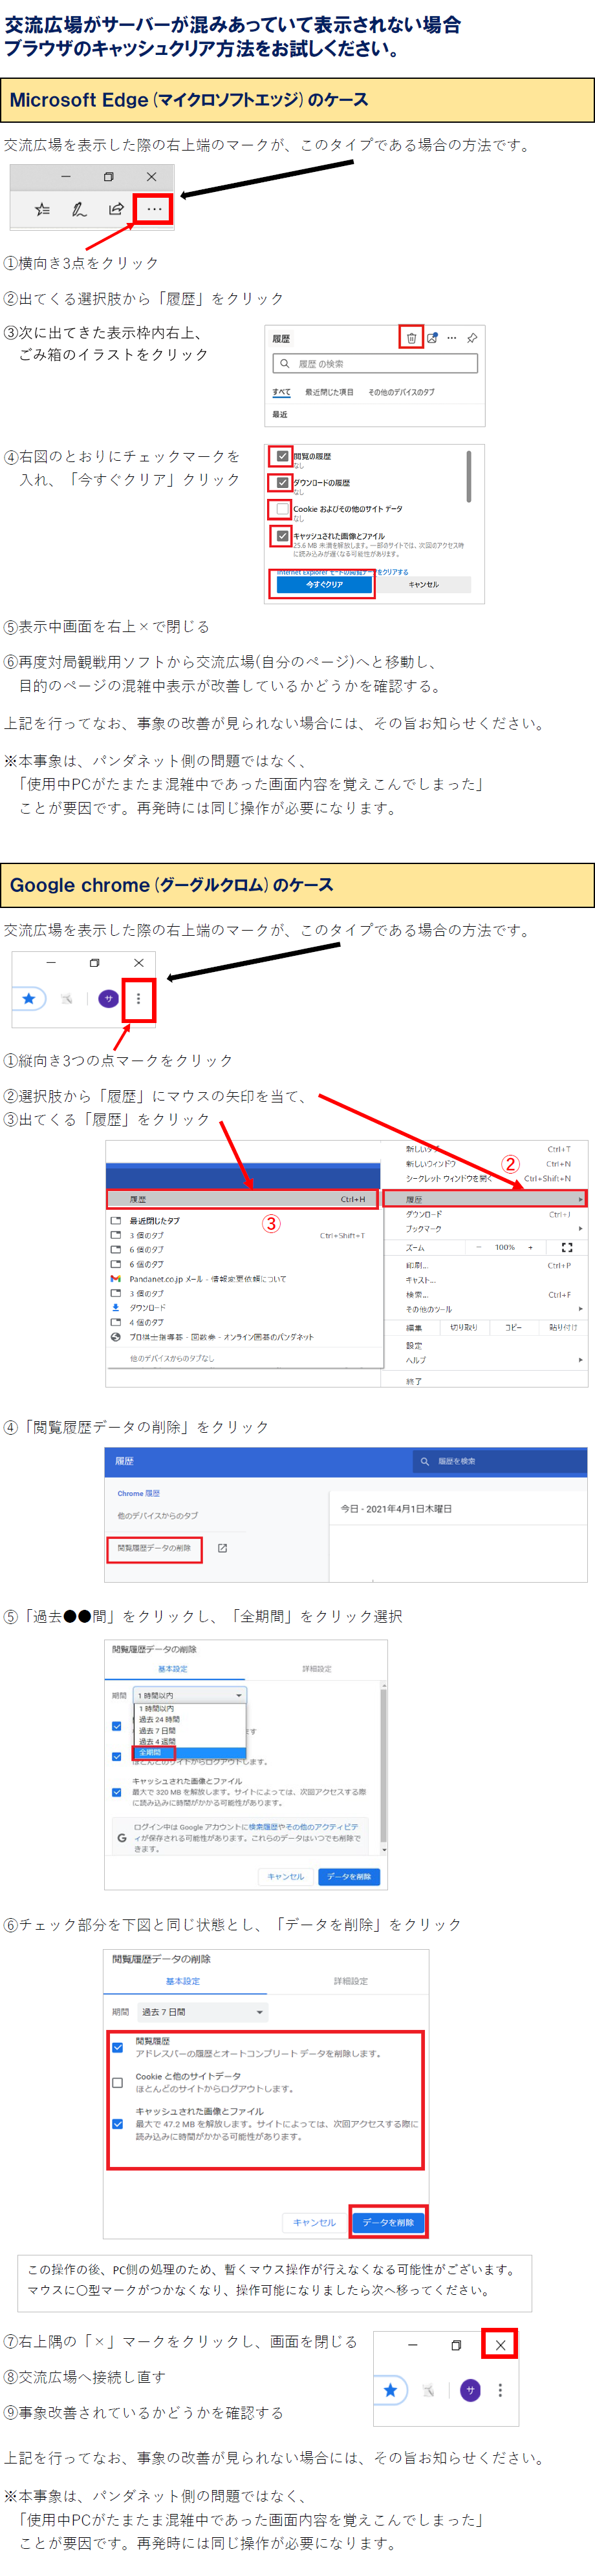Image resolution: width=595 pixels, height=2576 pixels.
Task: Pin the Edge 履歴 panel with pin icon
Action: (x=472, y=338)
